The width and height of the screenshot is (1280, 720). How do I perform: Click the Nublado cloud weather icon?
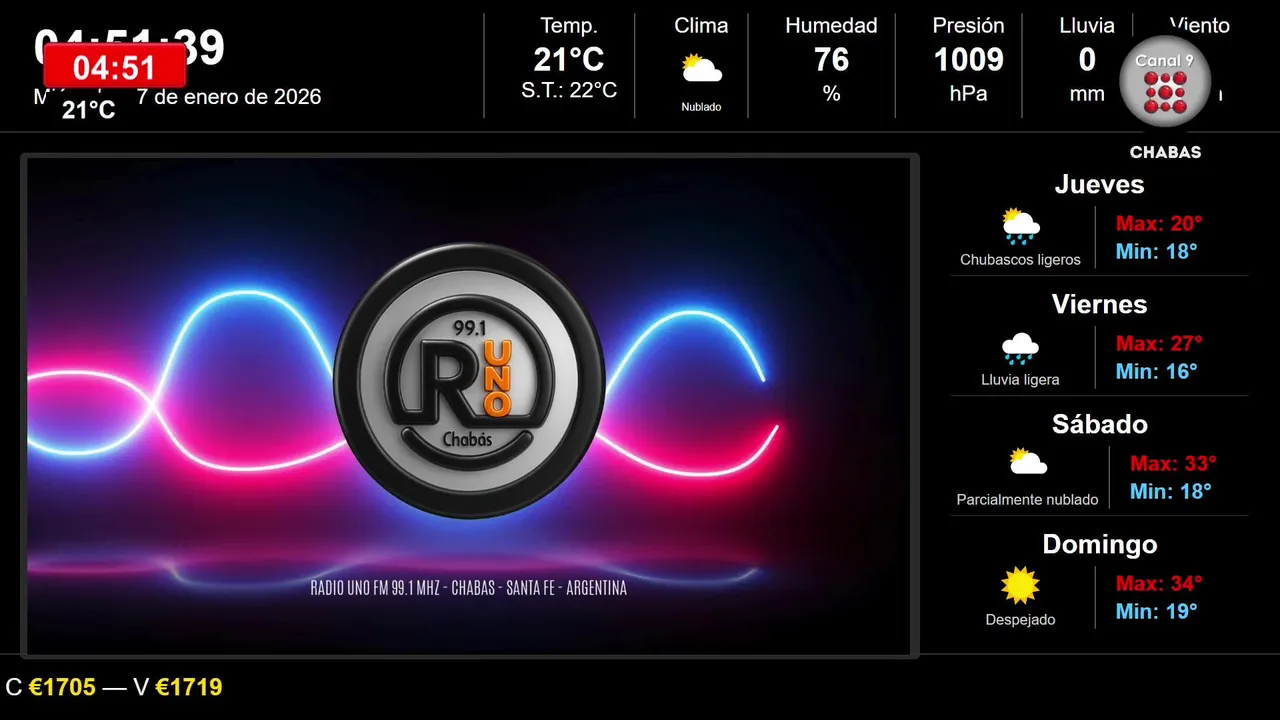click(x=701, y=68)
